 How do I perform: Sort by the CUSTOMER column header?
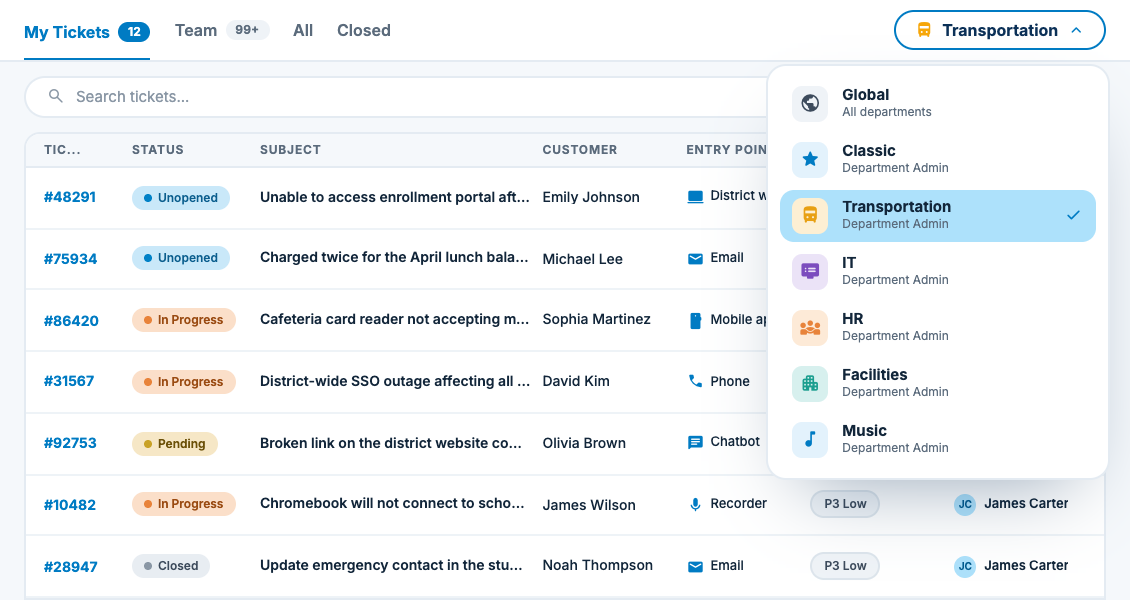[x=580, y=150]
